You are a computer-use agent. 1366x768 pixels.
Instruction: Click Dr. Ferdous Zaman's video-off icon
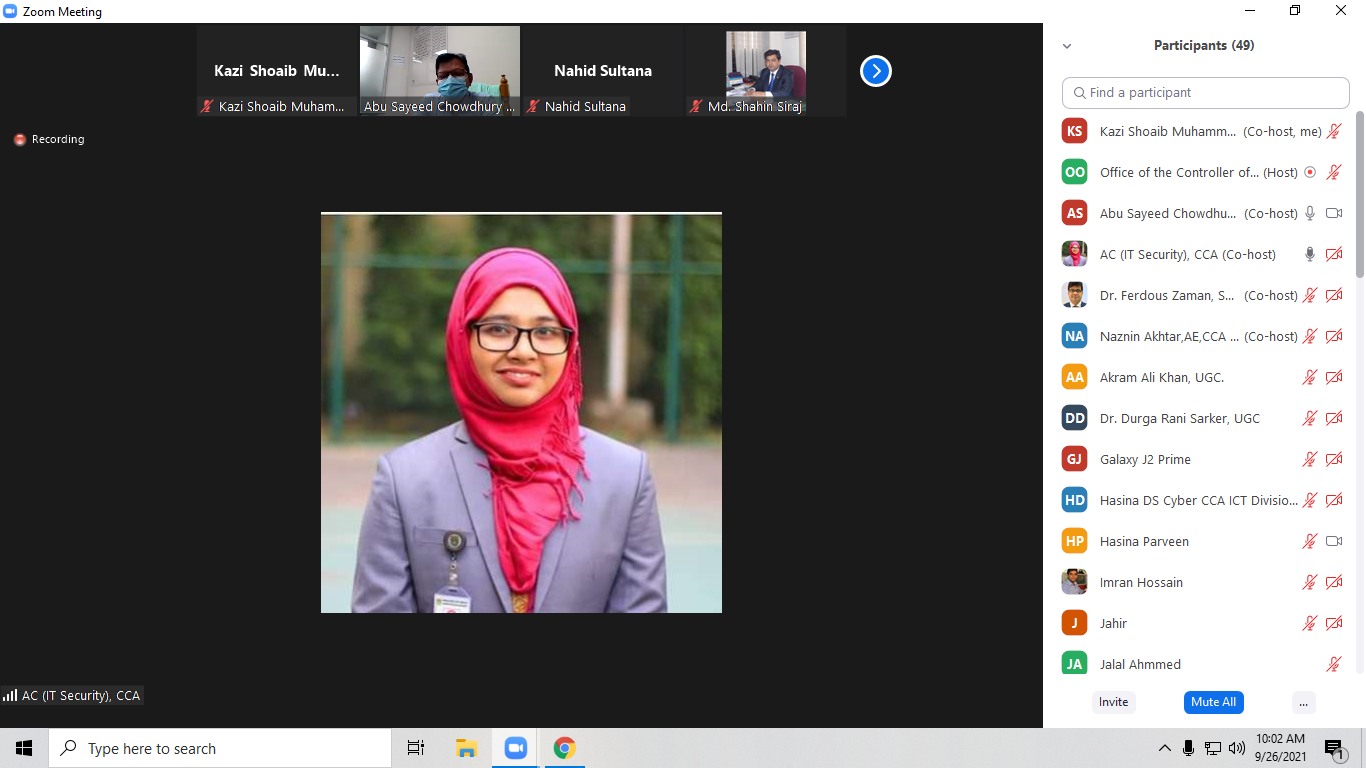(1333, 295)
